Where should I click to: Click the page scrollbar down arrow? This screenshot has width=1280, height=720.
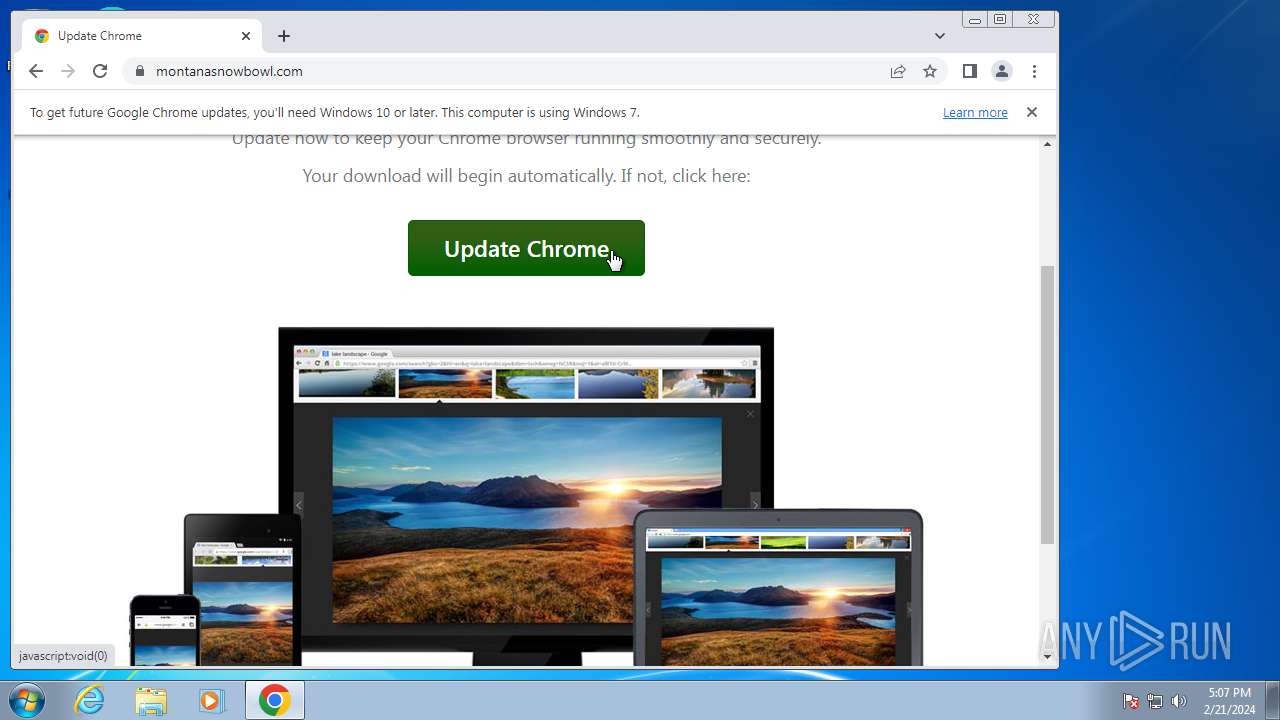[1048, 657]
